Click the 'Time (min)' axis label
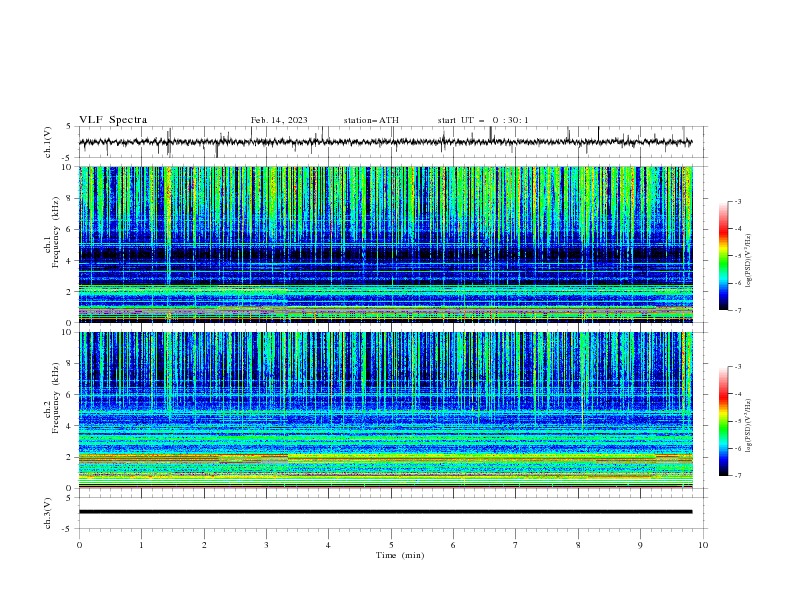This screenshot has width=792, height=612. (400, 555)
